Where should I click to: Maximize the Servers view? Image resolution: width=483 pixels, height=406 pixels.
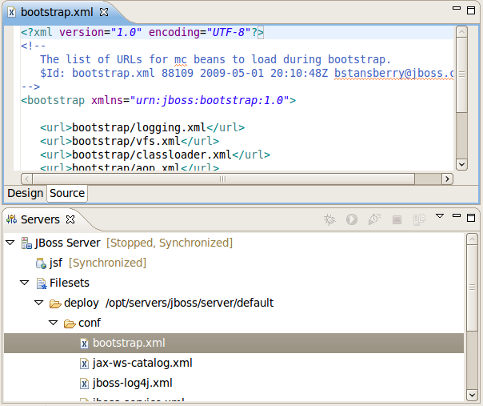pyautogui.click(x=471, y=218)
